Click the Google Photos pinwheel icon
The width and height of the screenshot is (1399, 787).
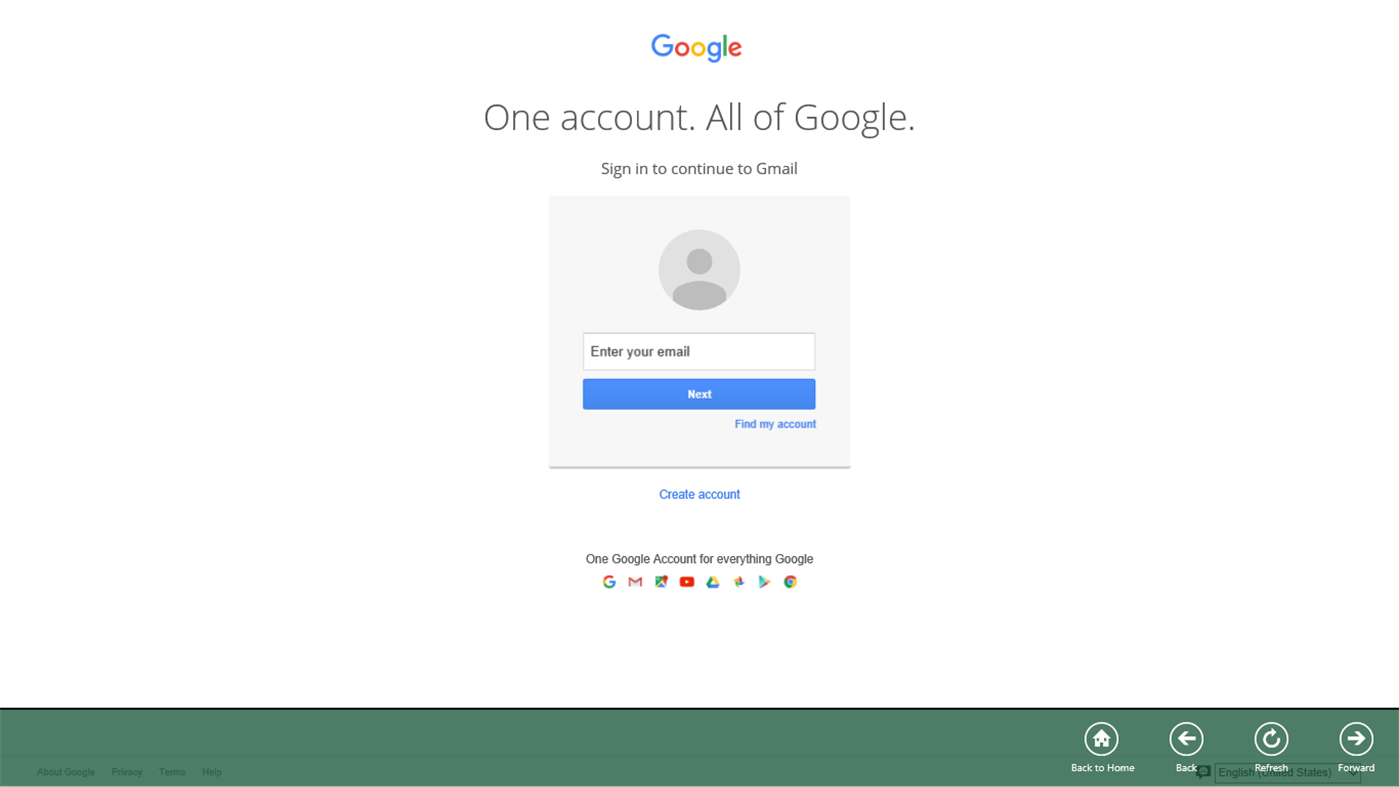739,582
